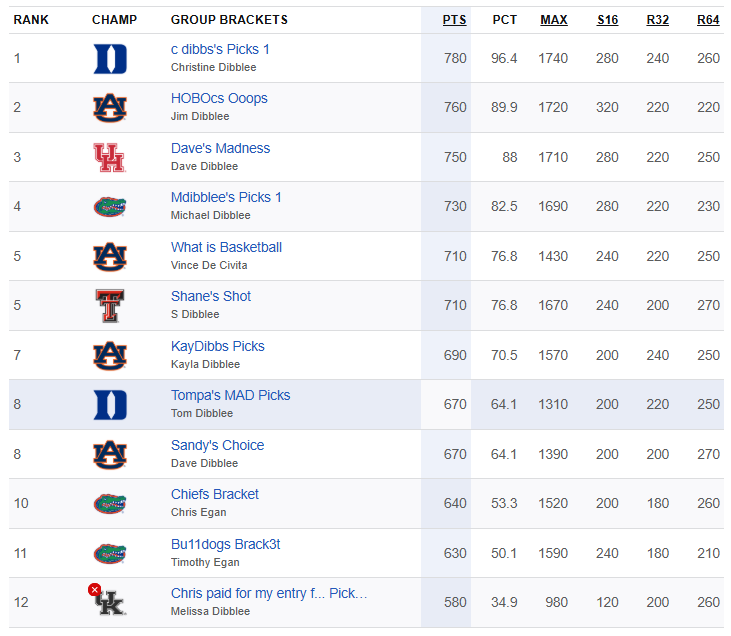The image size is (731, 636).
Task: Click the Kentucky logo in rank 12 row
Action: coord(110,603)
